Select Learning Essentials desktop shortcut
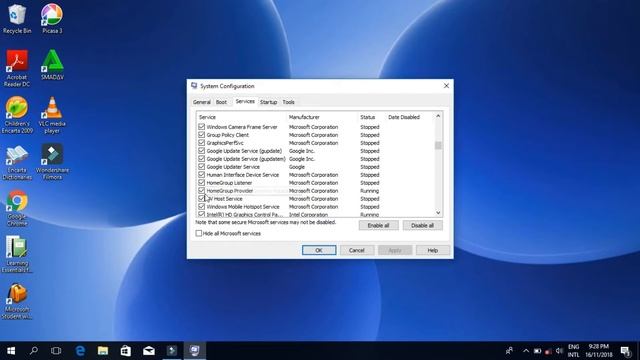This screenshot has height=360, width=640. coord(17,255)
